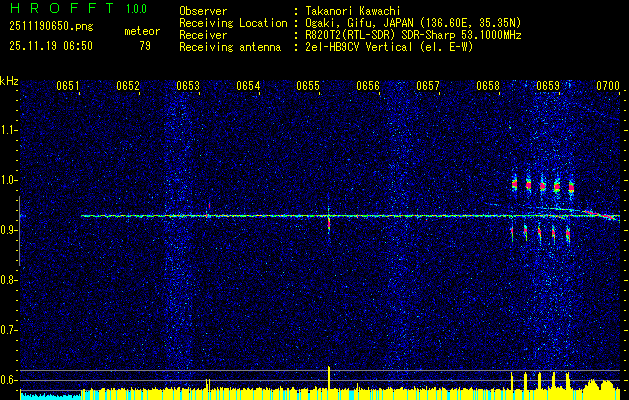
Task: Click the 0700 time marker
Action: click(x=608, y=86)
